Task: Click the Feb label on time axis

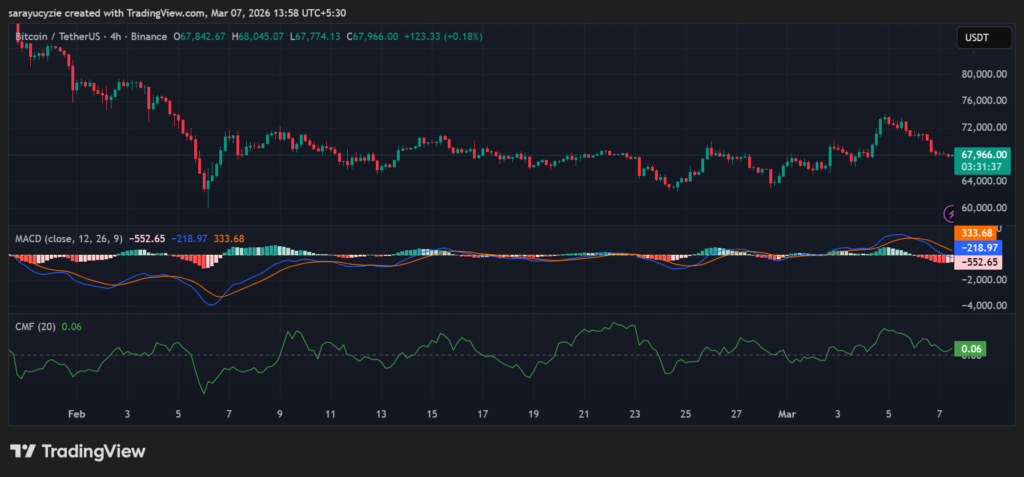Action: pyautogui.click(x=76, y=413)
